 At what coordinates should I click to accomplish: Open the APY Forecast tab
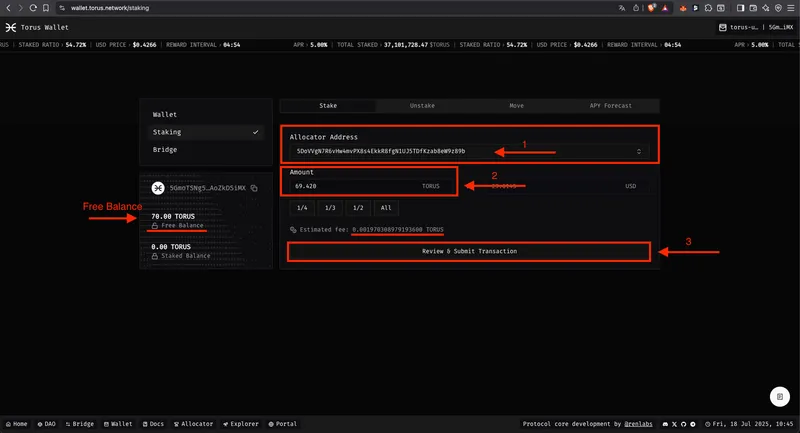click(611, 105)
